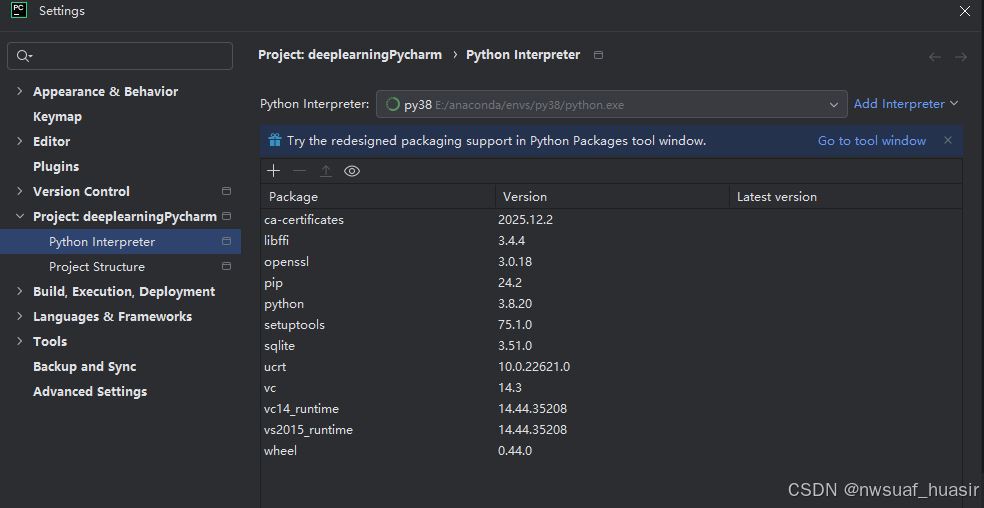Select the setuptools package row

pyautogui.click(x=294, y=325)
